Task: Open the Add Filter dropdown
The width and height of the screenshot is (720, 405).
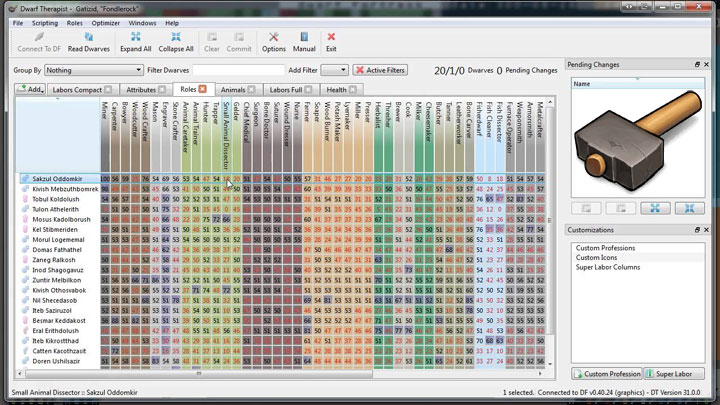Action: pyautogui.click(x=333, y=70)
